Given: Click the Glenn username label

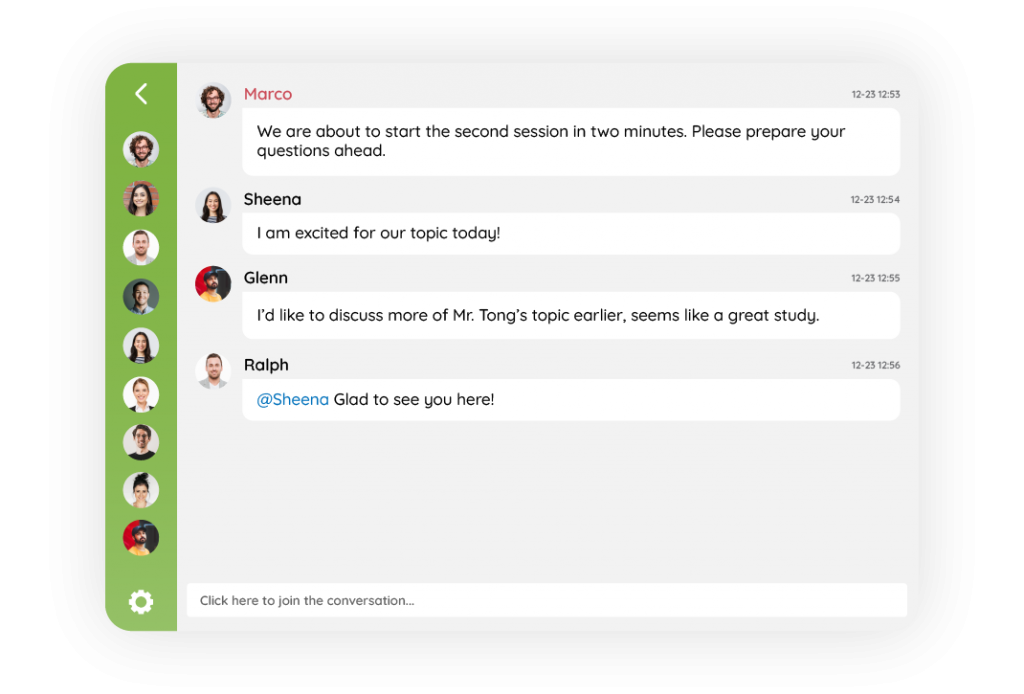Looking at the screenshot, I should 265,278.
